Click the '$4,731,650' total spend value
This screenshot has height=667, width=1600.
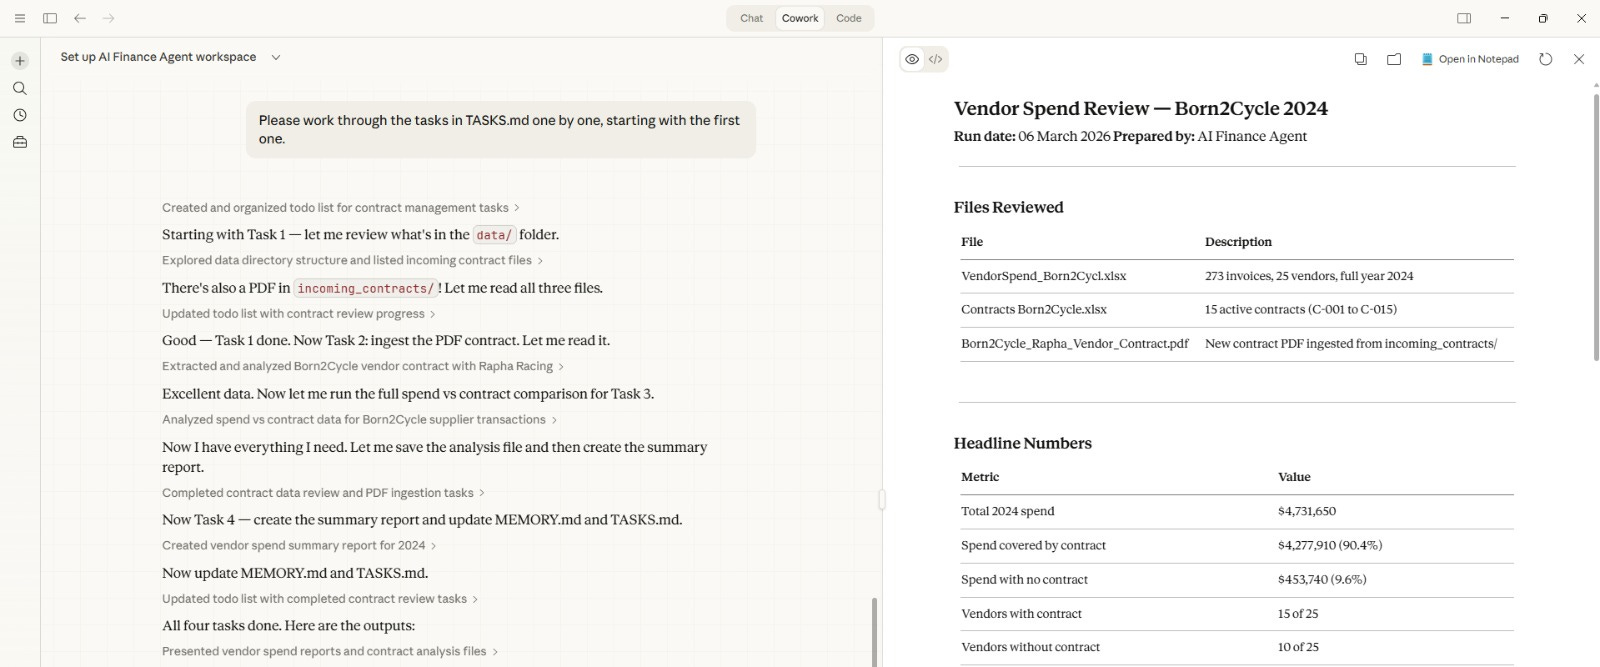pyautogui.click(x=1307, y=511)
